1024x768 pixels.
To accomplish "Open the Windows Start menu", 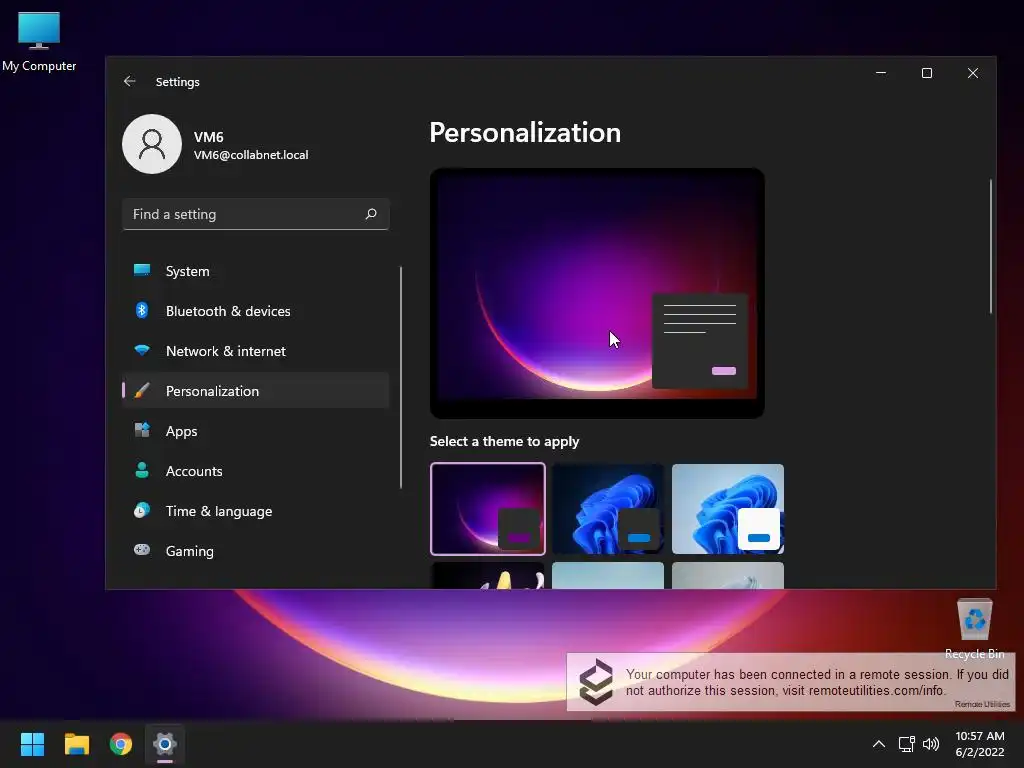I will tap(32, 744).
